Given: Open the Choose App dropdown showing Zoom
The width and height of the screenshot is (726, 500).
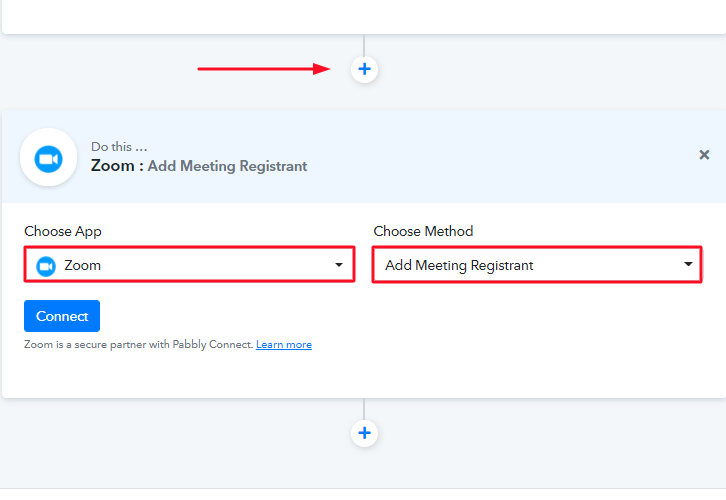Looking at the screenshot, I should tap(189, 264).
